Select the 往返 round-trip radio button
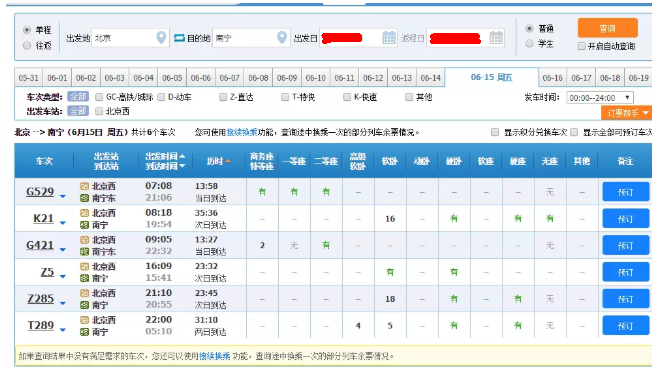 click(x=27, y=45)
